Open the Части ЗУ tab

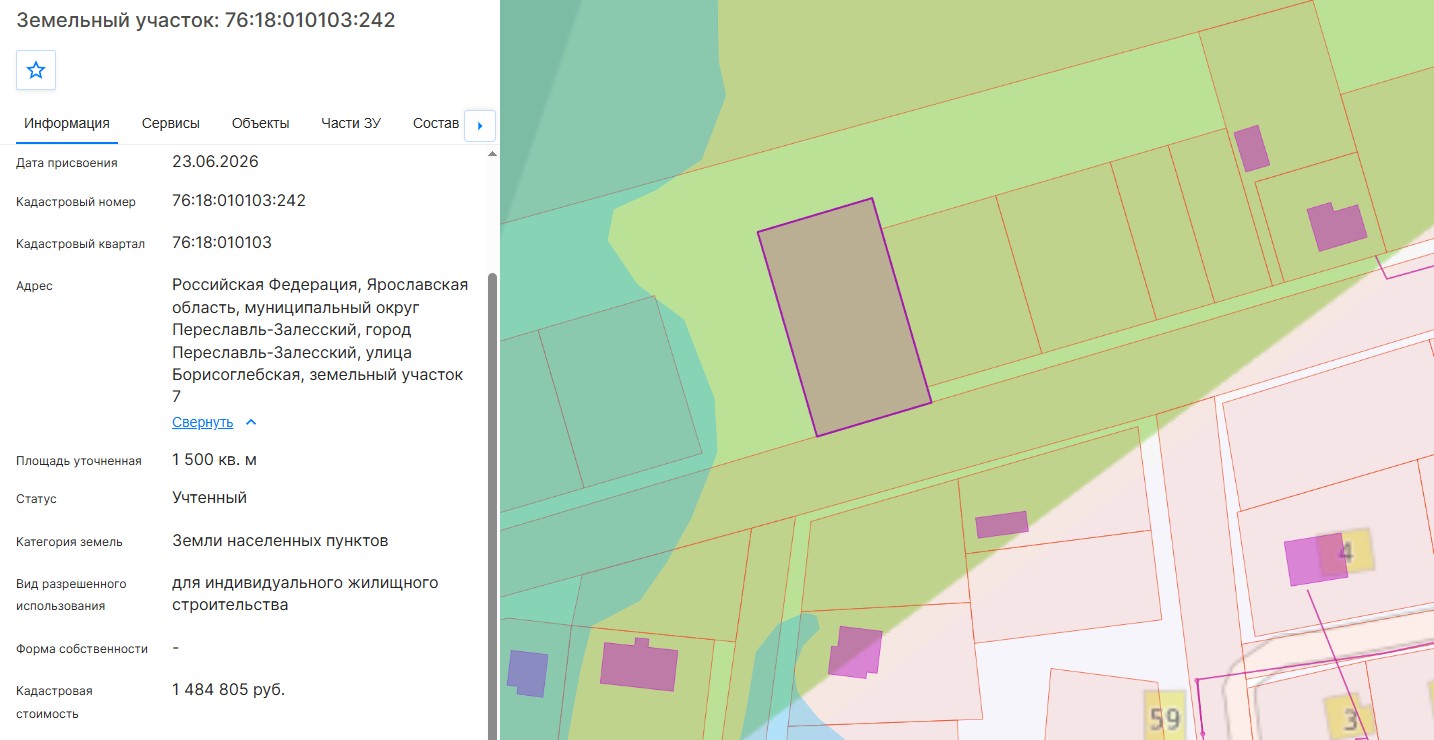(351, 124)
